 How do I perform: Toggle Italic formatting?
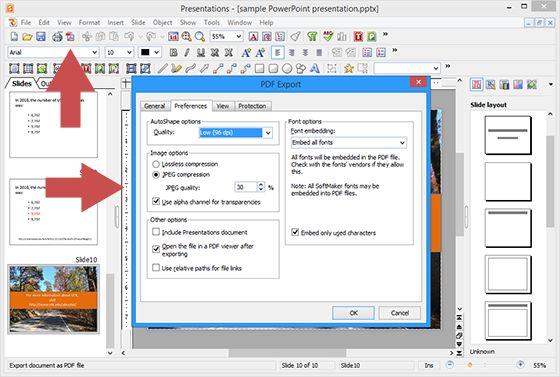(x=187, y=53)
